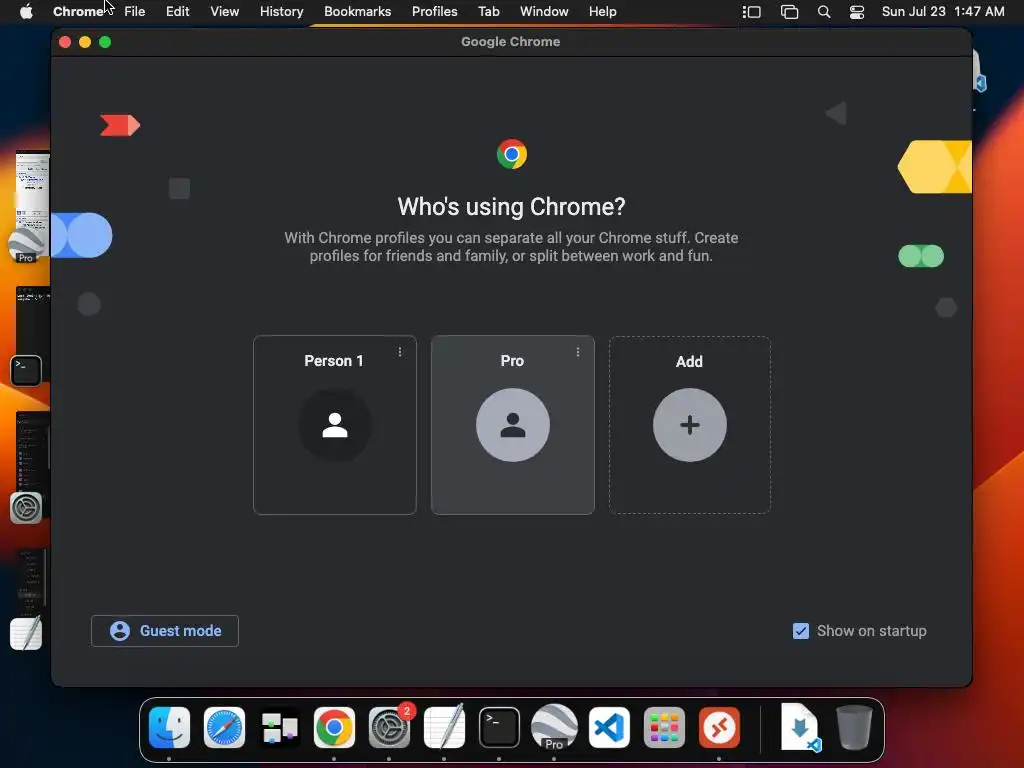
Task: Minimize the Google Chrome window
Action: point(85,42)
